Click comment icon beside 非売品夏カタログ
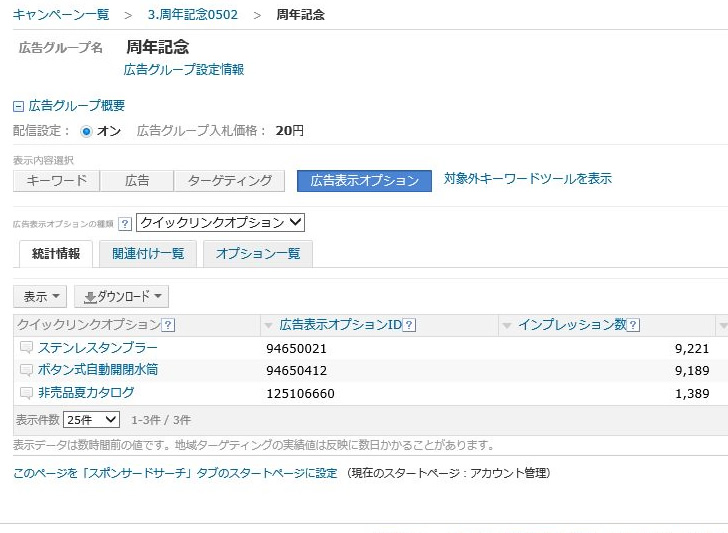728x533 pixels. 26,393
